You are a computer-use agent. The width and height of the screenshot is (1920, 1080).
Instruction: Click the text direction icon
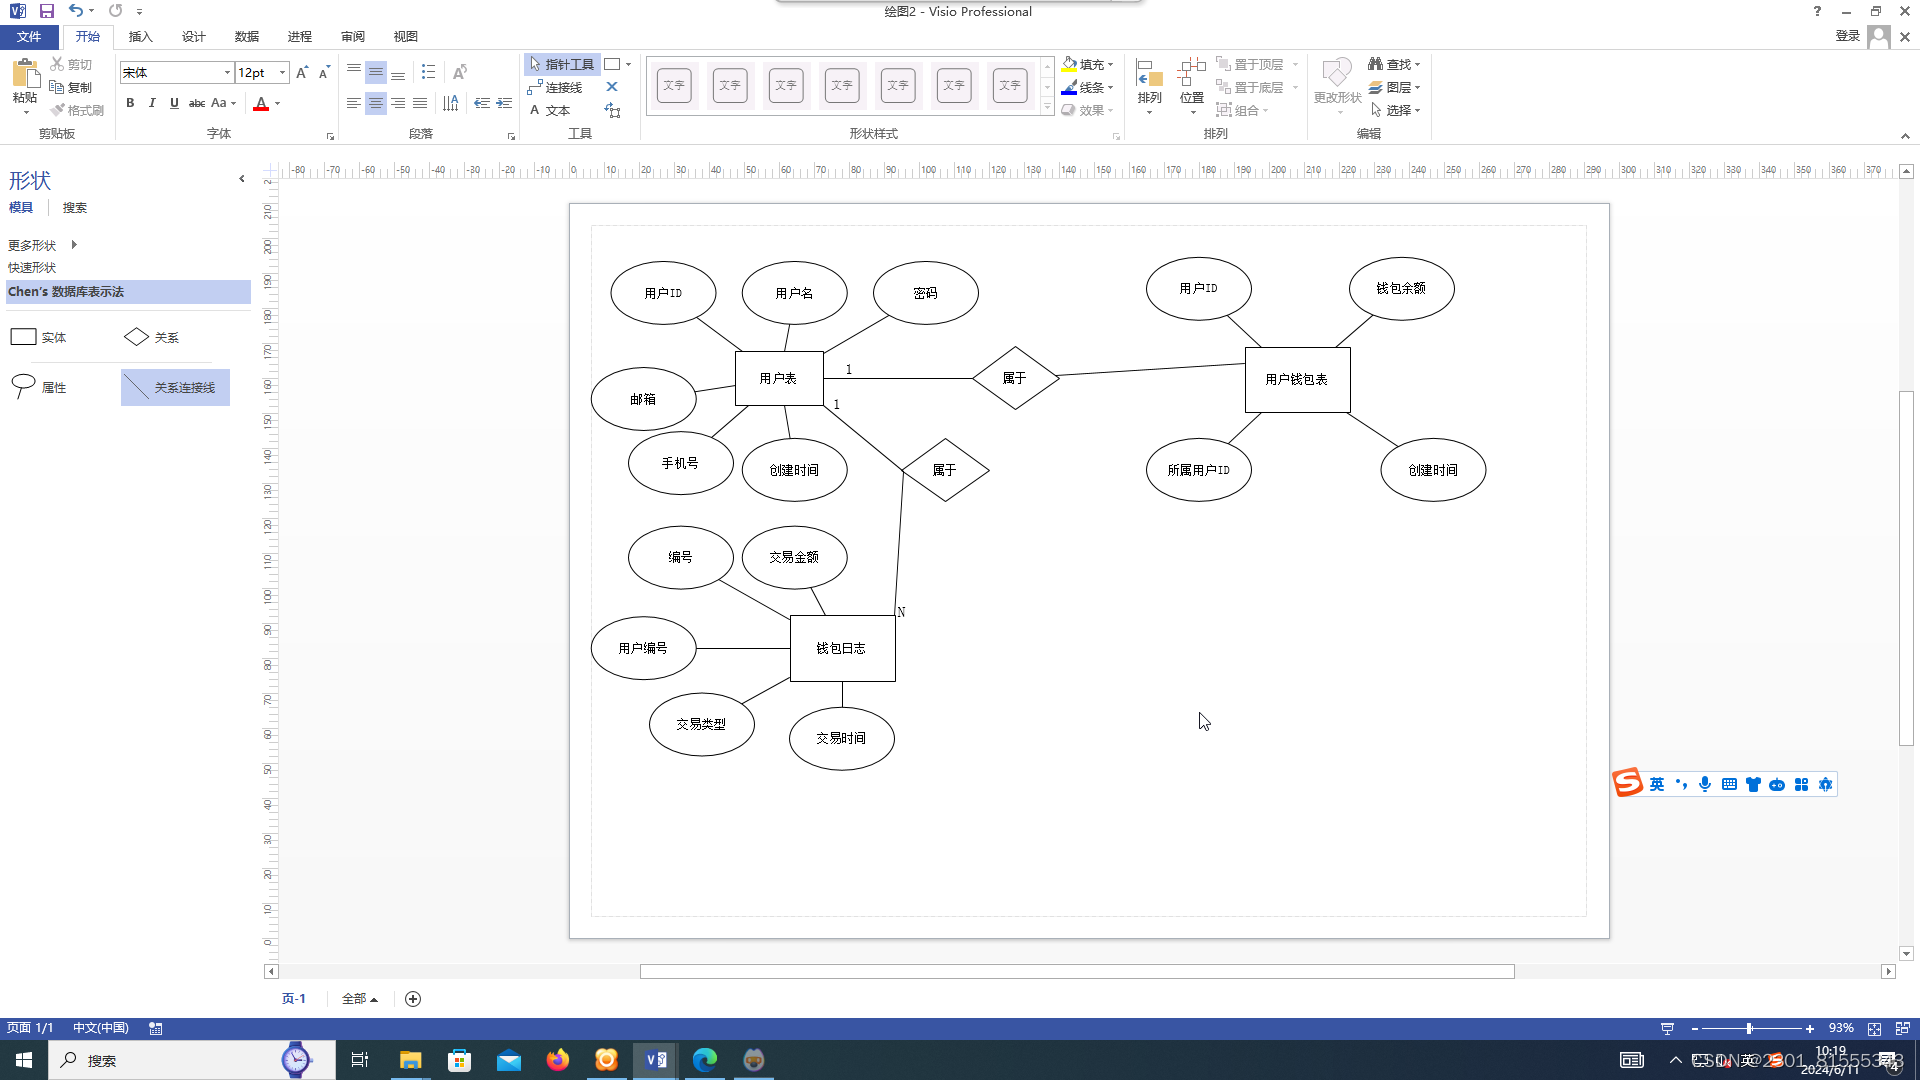451,103
